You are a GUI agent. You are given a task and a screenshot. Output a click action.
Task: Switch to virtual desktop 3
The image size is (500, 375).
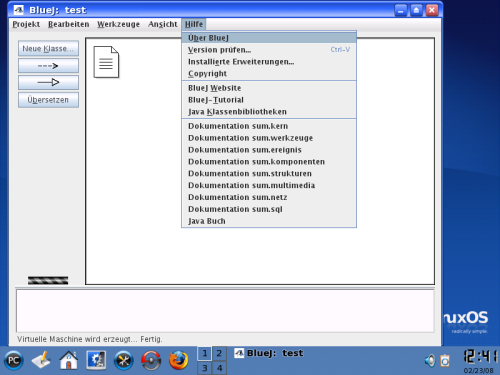pos(204,368)
